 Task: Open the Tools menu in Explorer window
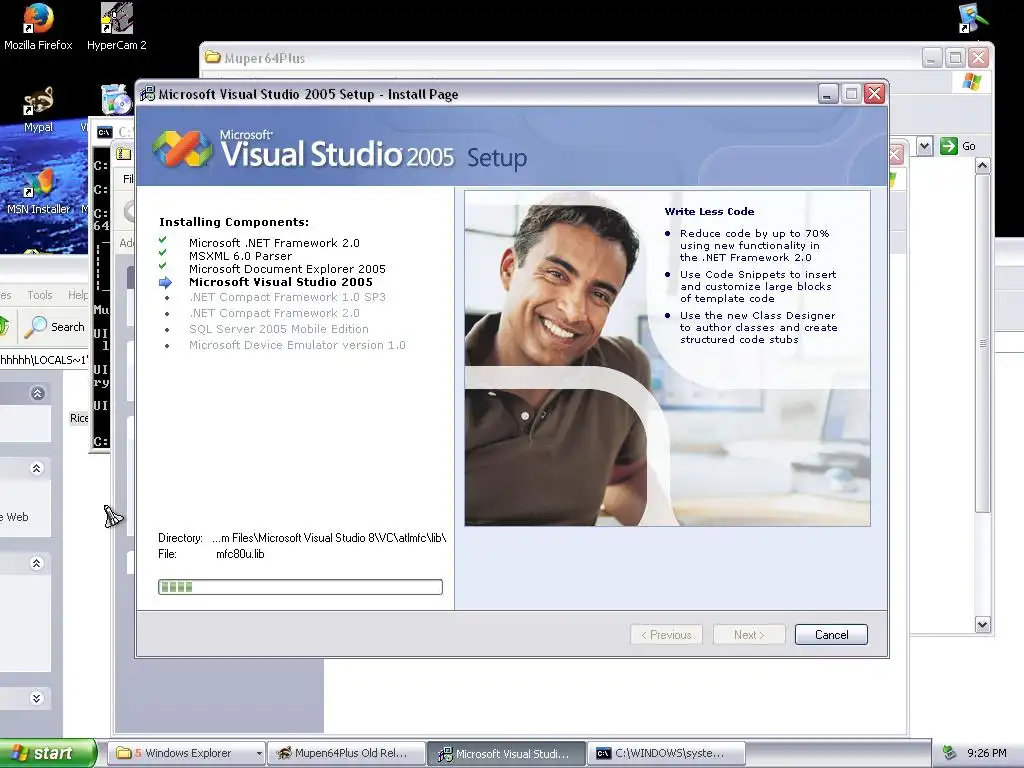click(40, 295)
